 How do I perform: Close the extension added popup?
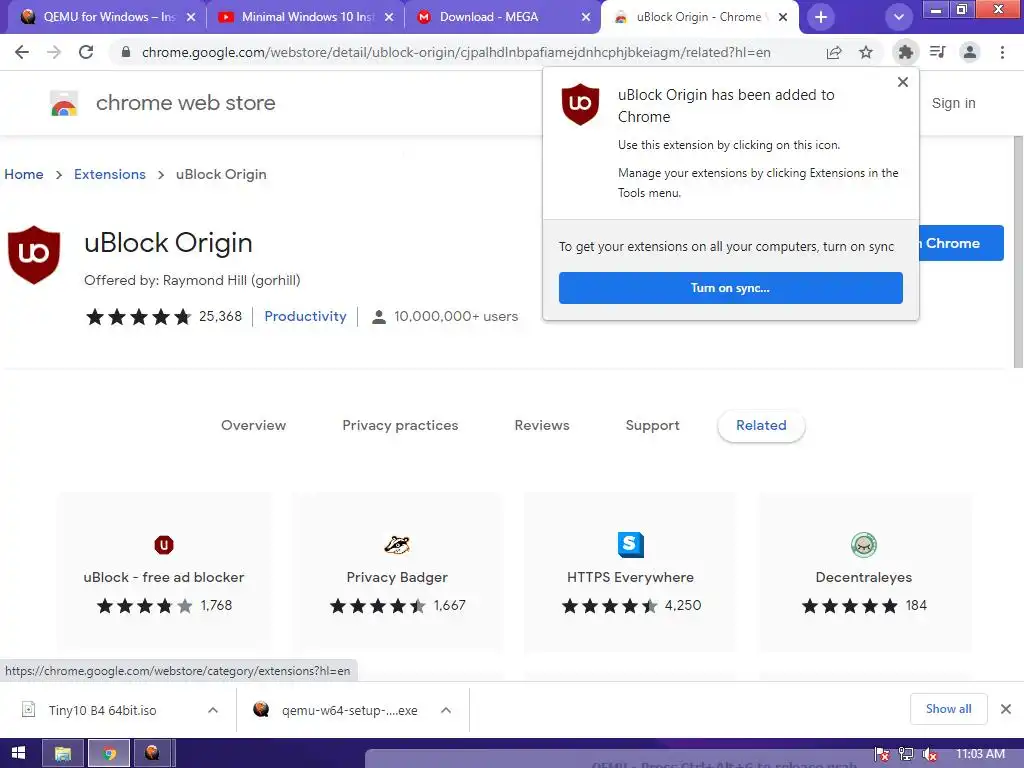903,82
